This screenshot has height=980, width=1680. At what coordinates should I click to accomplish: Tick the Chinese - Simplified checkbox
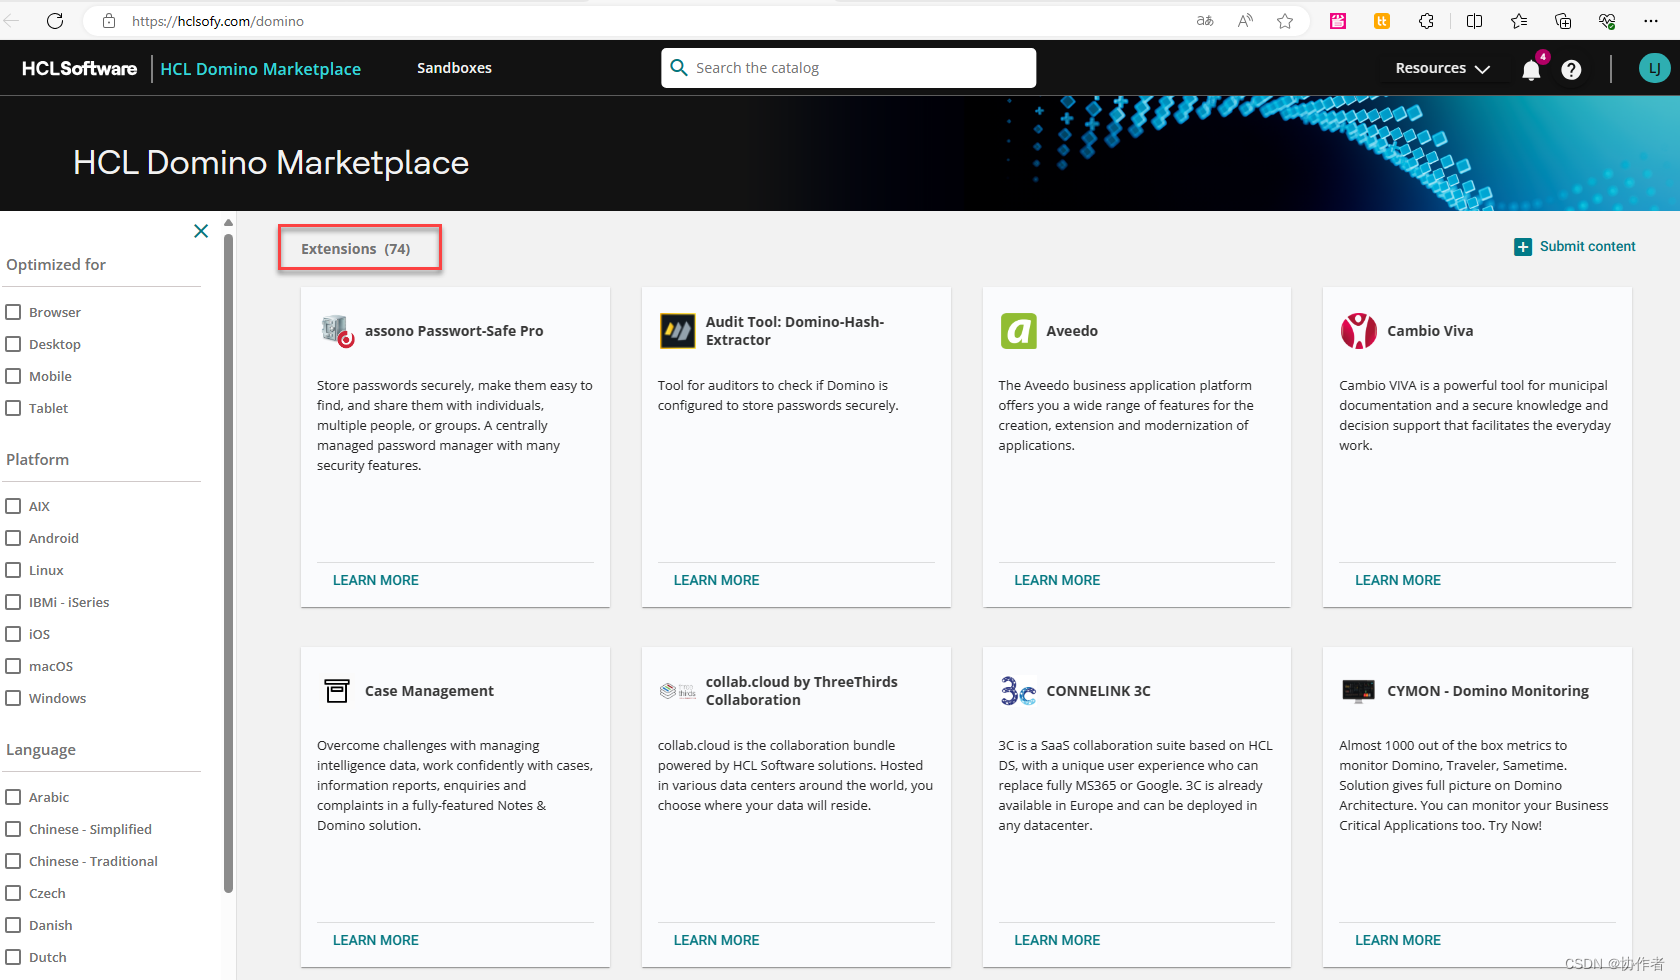(x=13, y=829)
